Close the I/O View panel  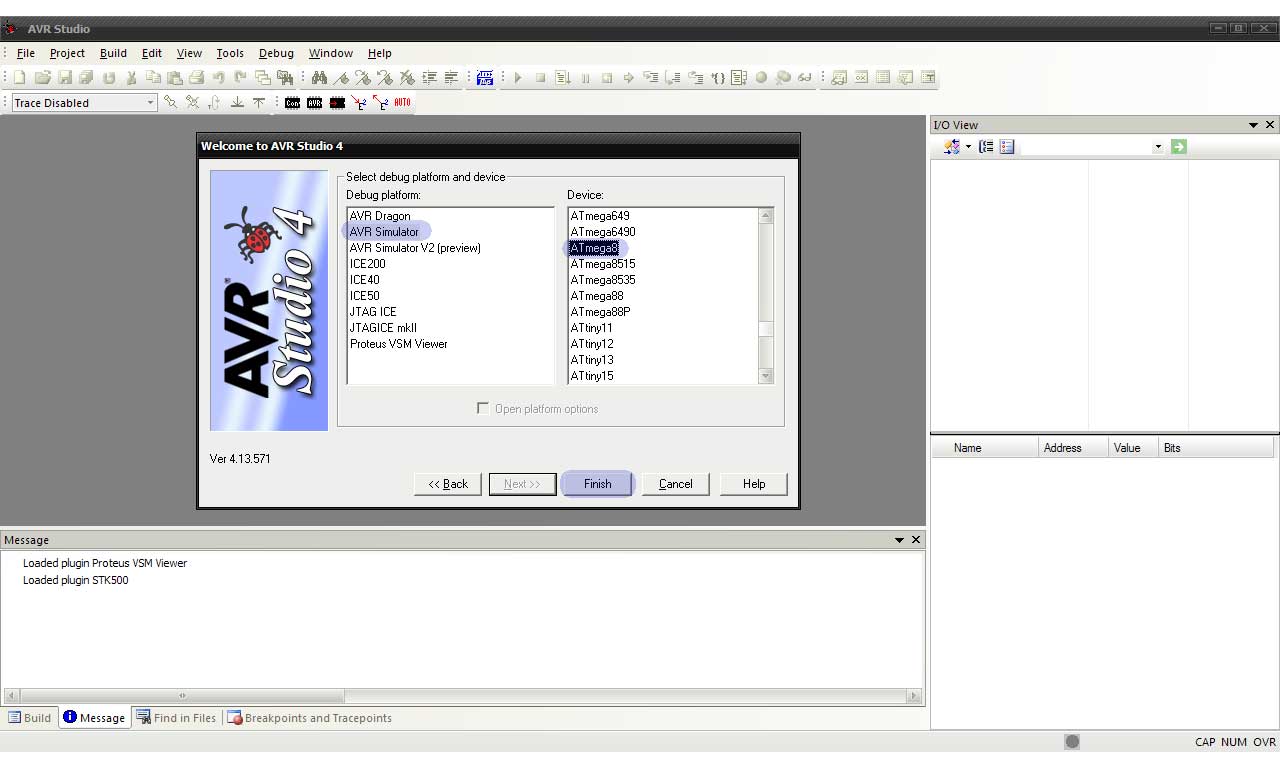pos(1270,125)
